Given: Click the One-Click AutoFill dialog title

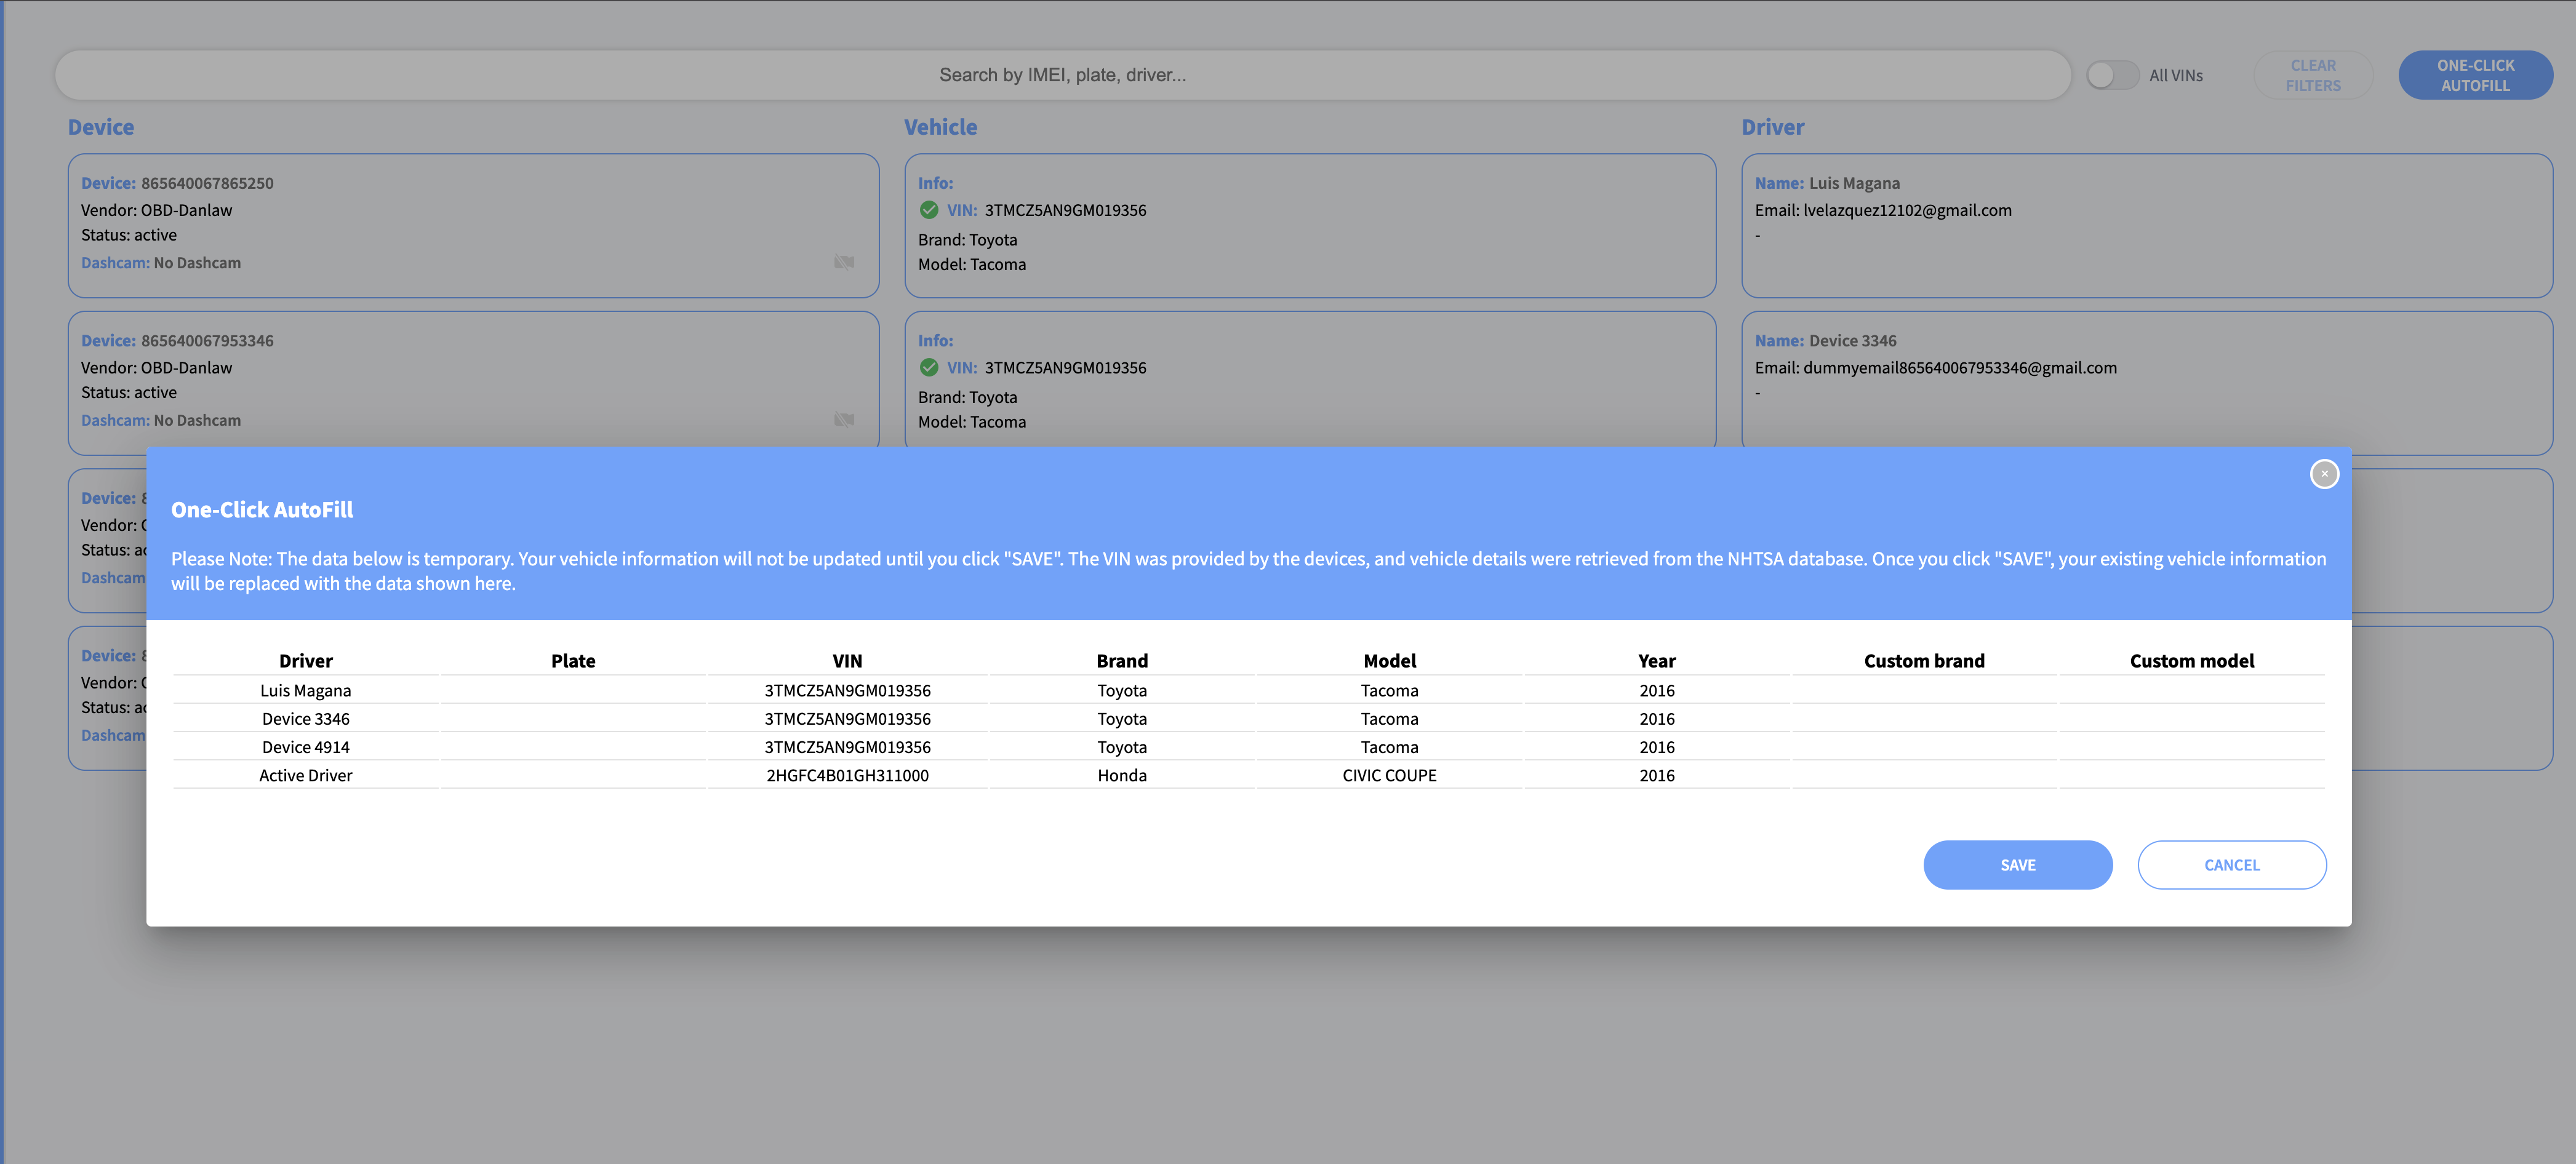Looking at the screenshot, I should click(x=262, y=510).
